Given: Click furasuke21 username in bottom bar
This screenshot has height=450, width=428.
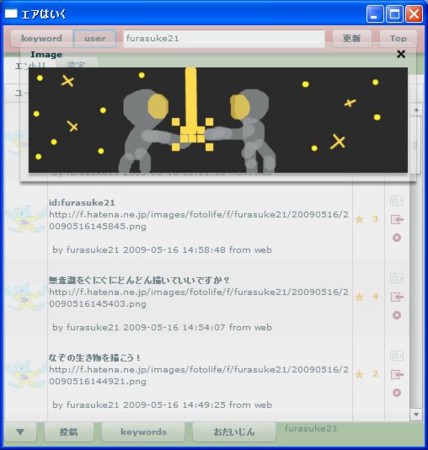Looking at the screenshot, I should pos(311,428).
